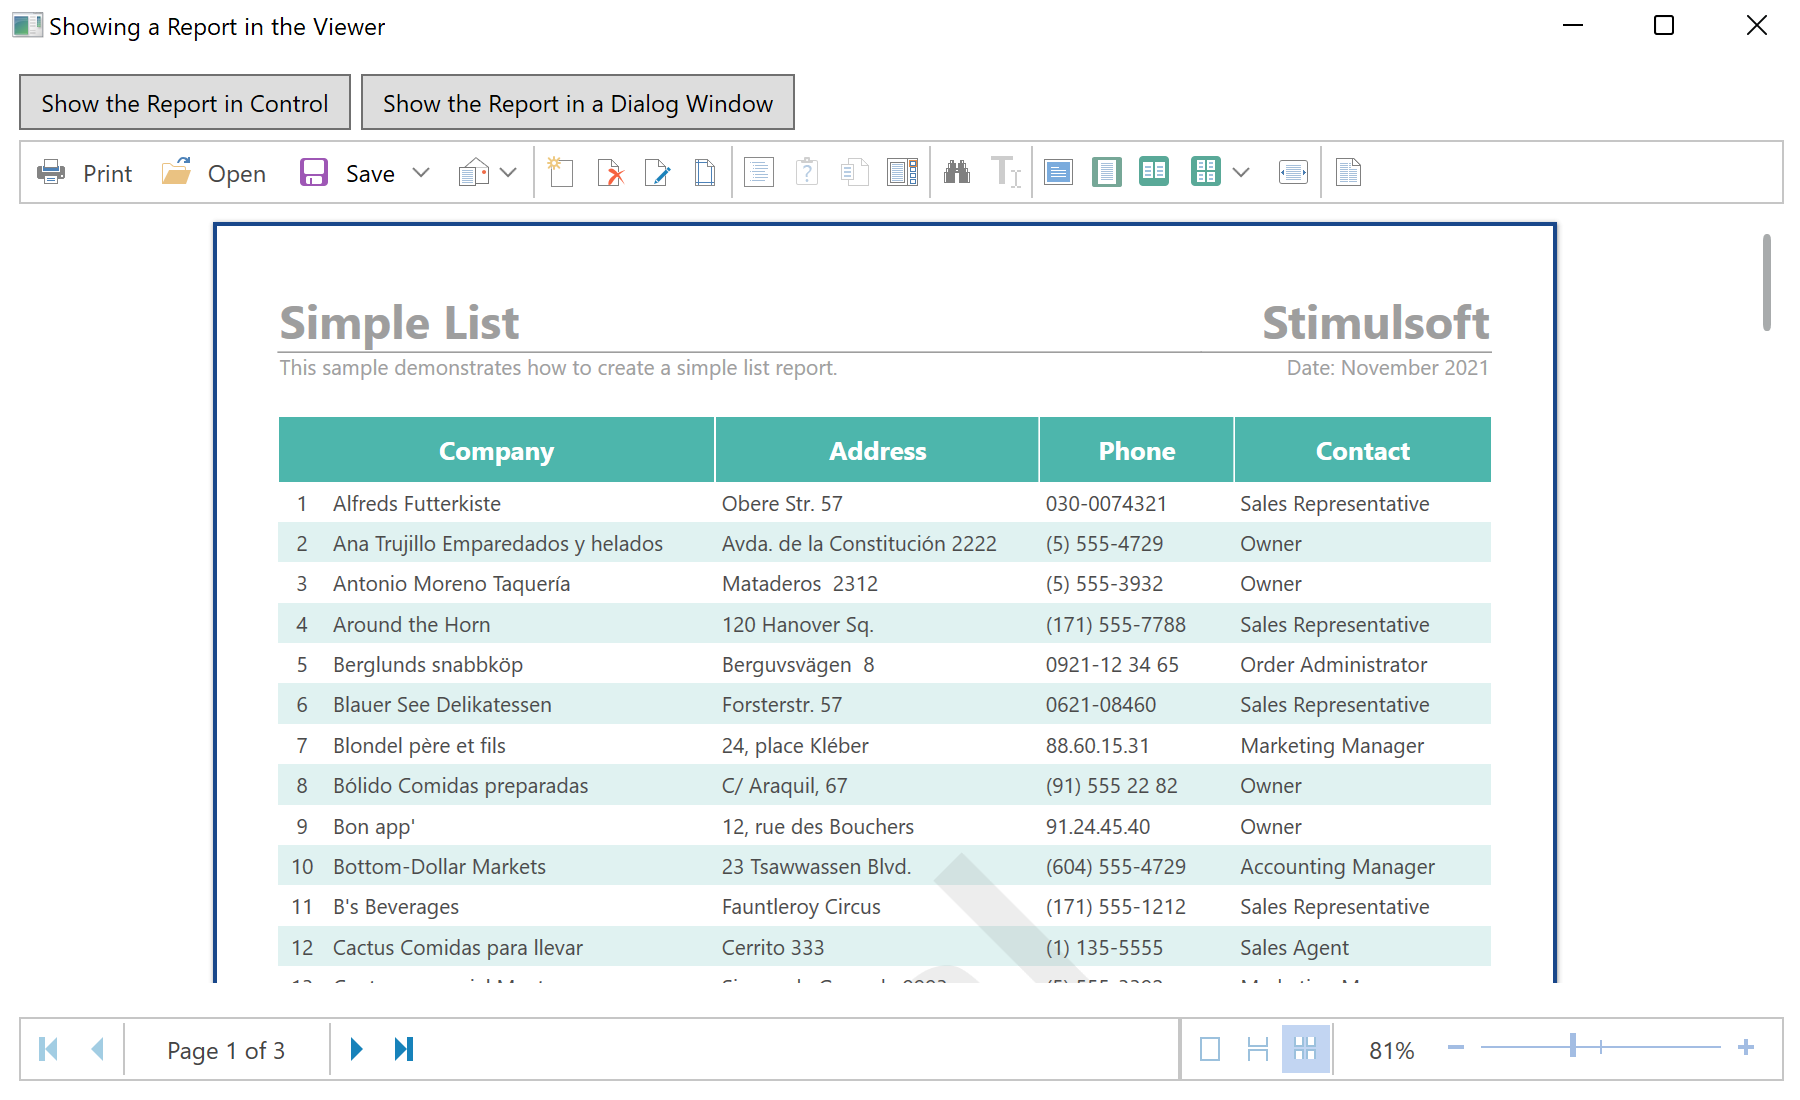Go to the previous page
Image resolution: width=1800 pixels, height=1100 pixels.
[97, 1049]
